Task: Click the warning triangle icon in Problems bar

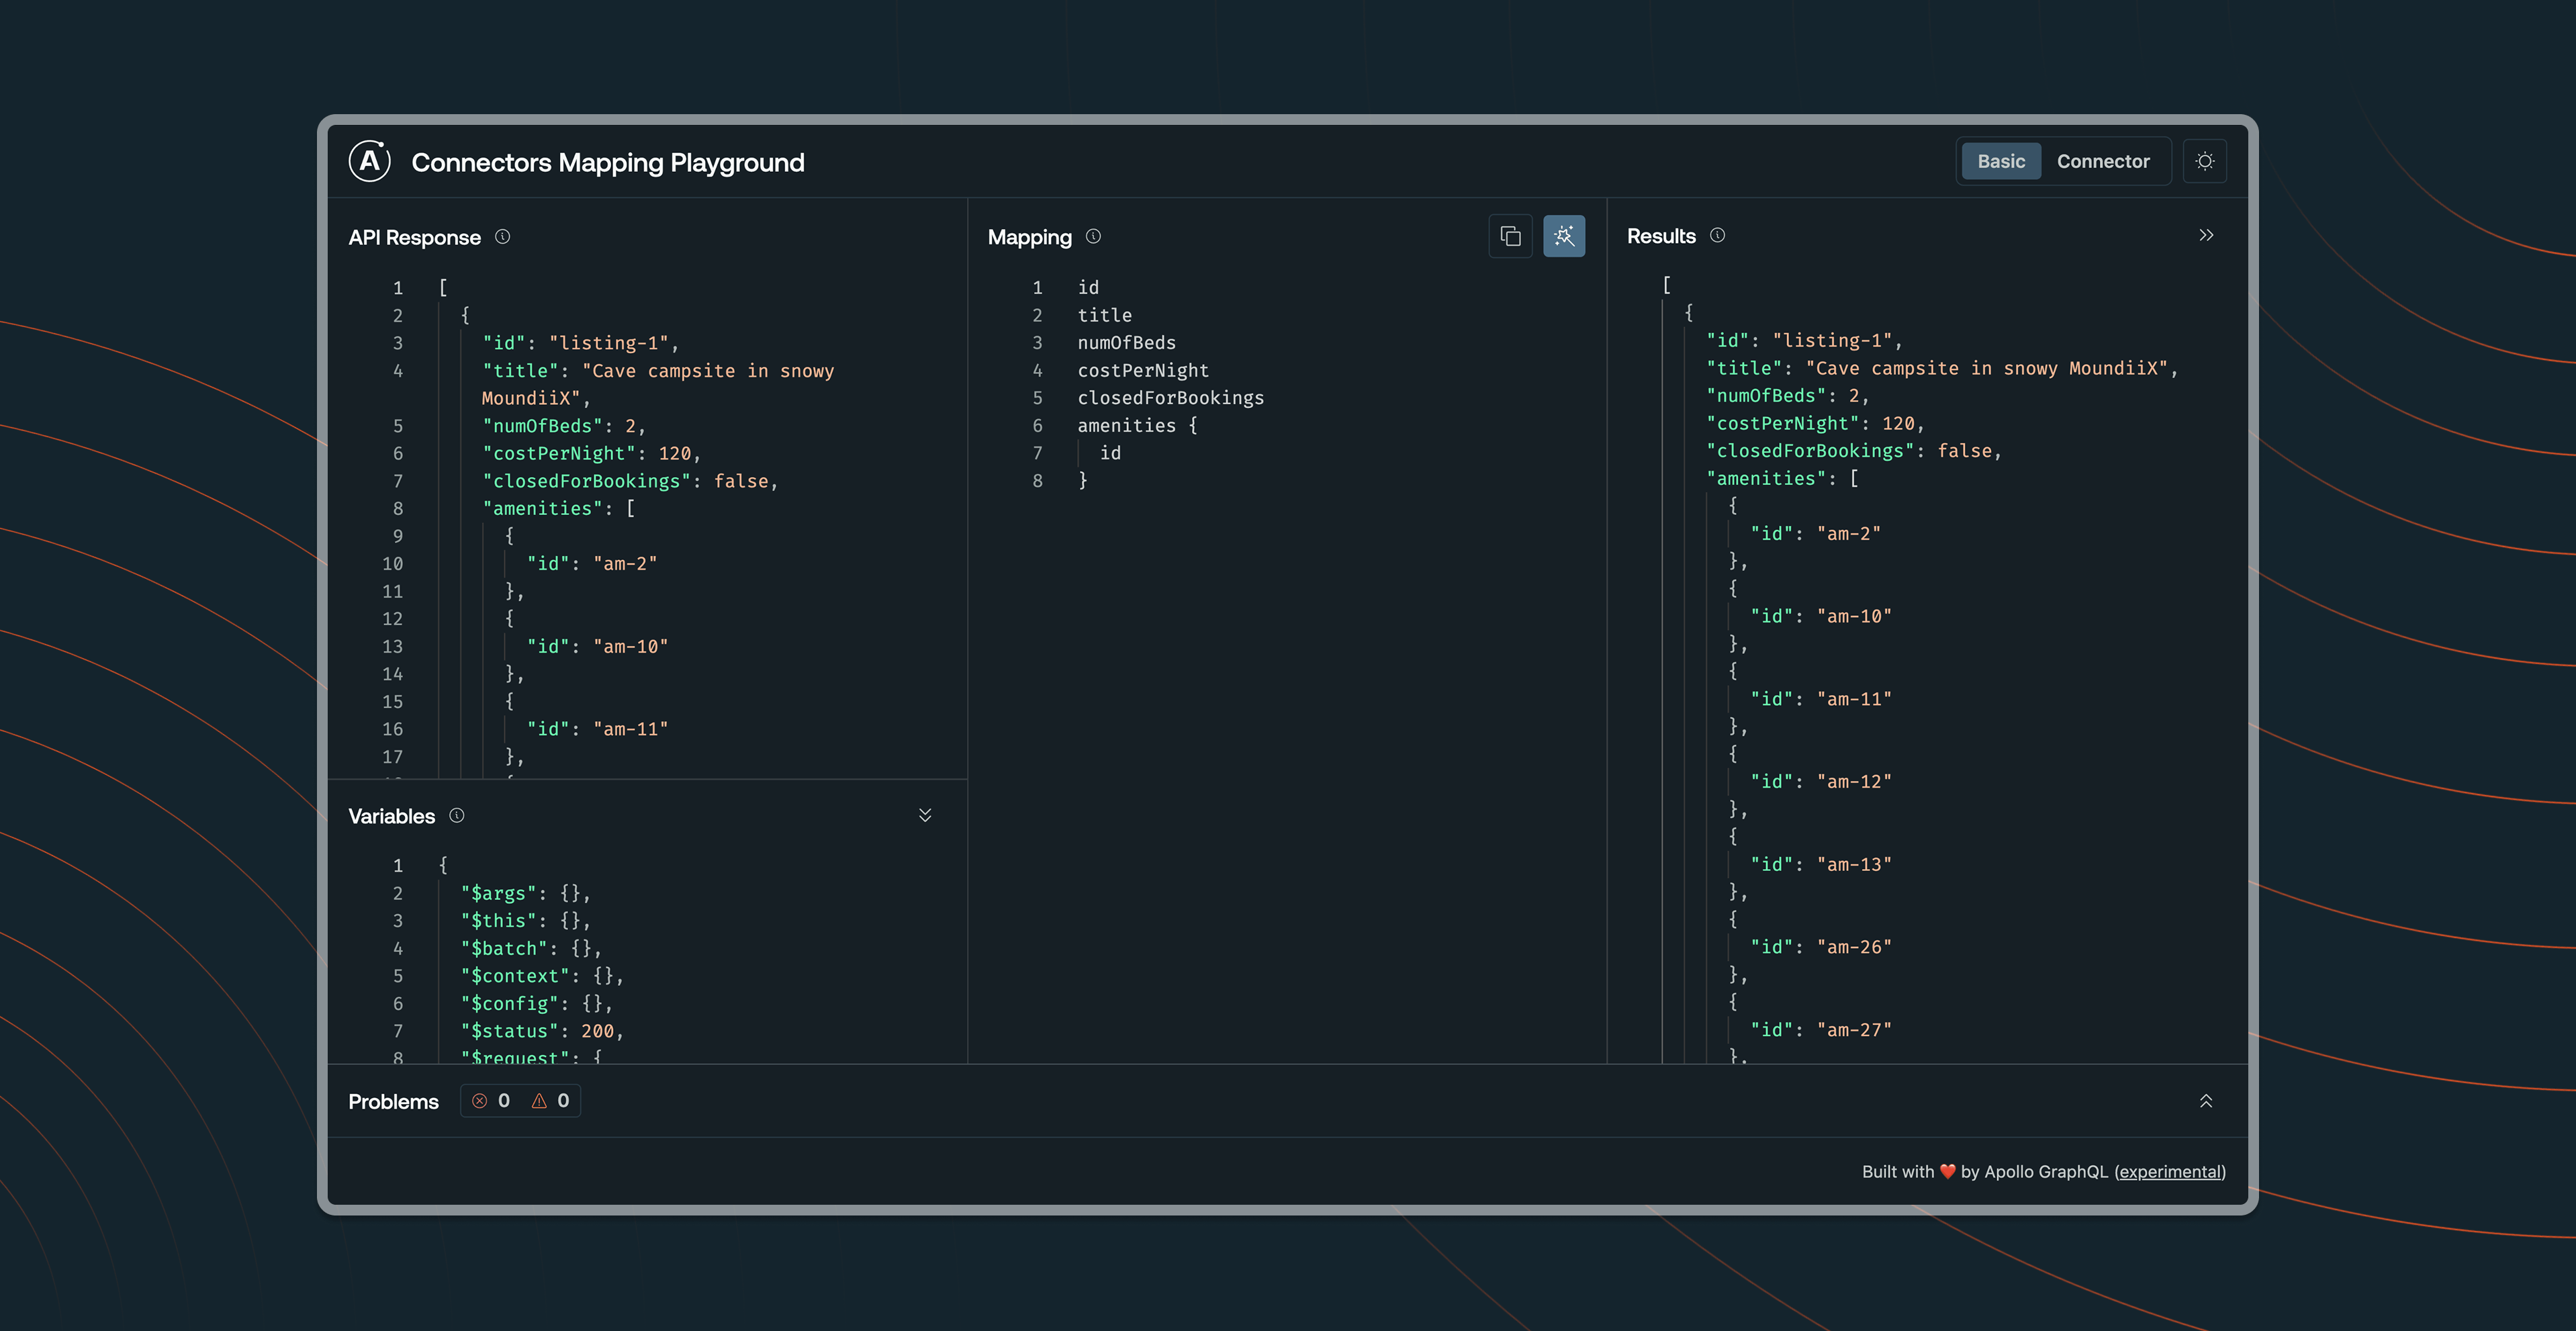Action: pos(538,1100)
